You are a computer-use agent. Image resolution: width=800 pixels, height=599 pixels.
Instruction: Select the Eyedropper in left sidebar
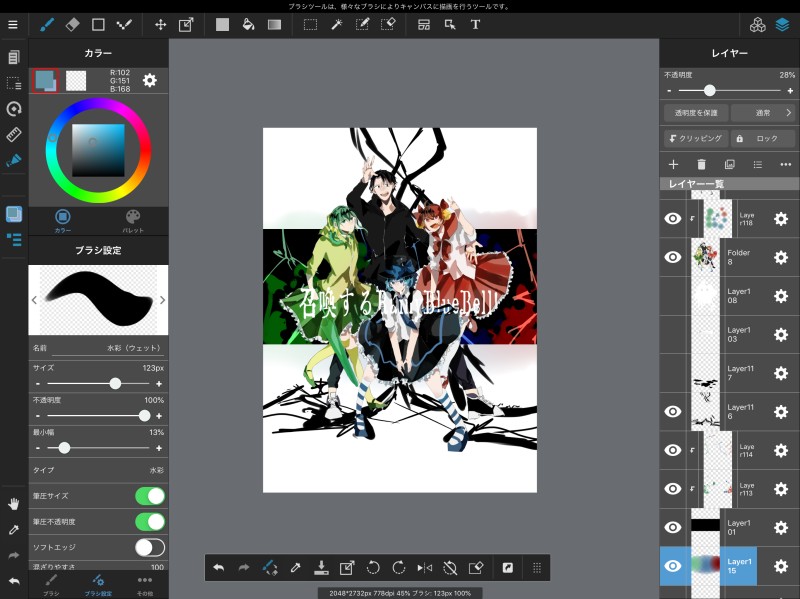coord(14,530)
